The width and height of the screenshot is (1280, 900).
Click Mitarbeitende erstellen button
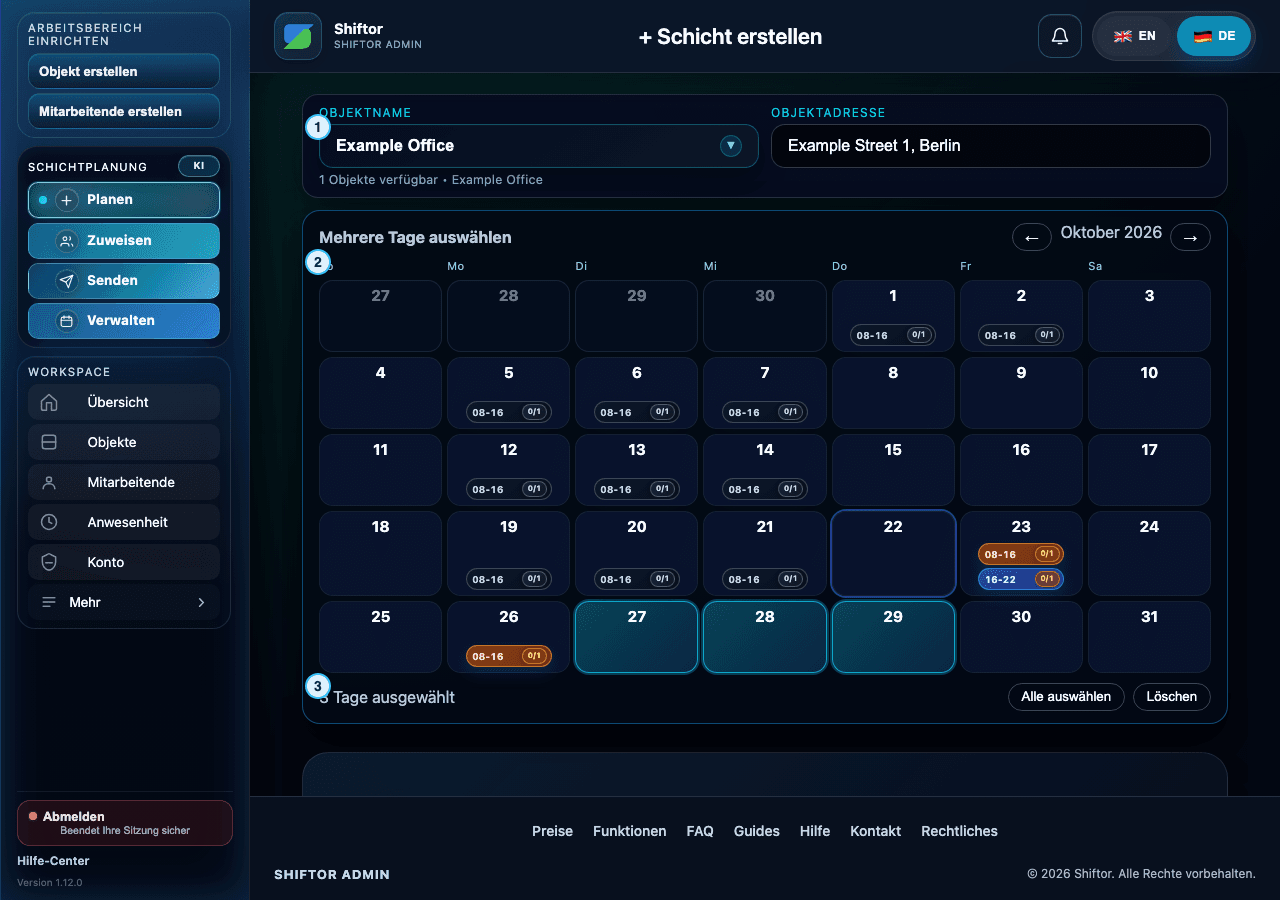[124, 112]
